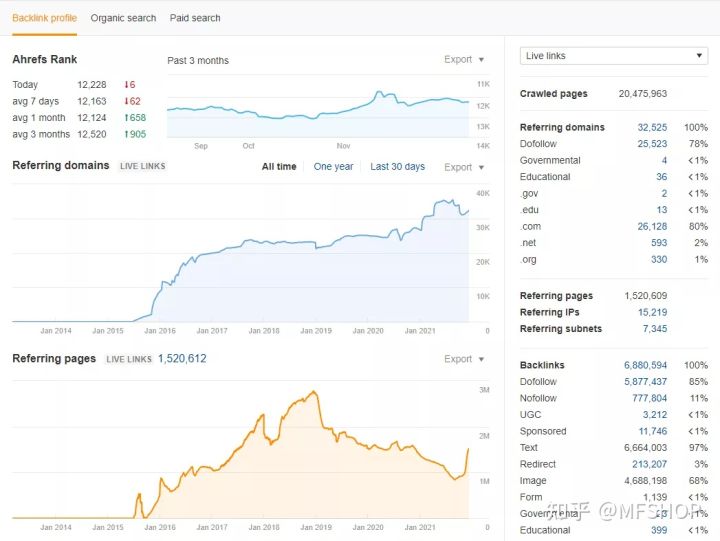Open Export dropdown for Referring pages chart
This screenshot has height=541, width=720.
point(464,359)
